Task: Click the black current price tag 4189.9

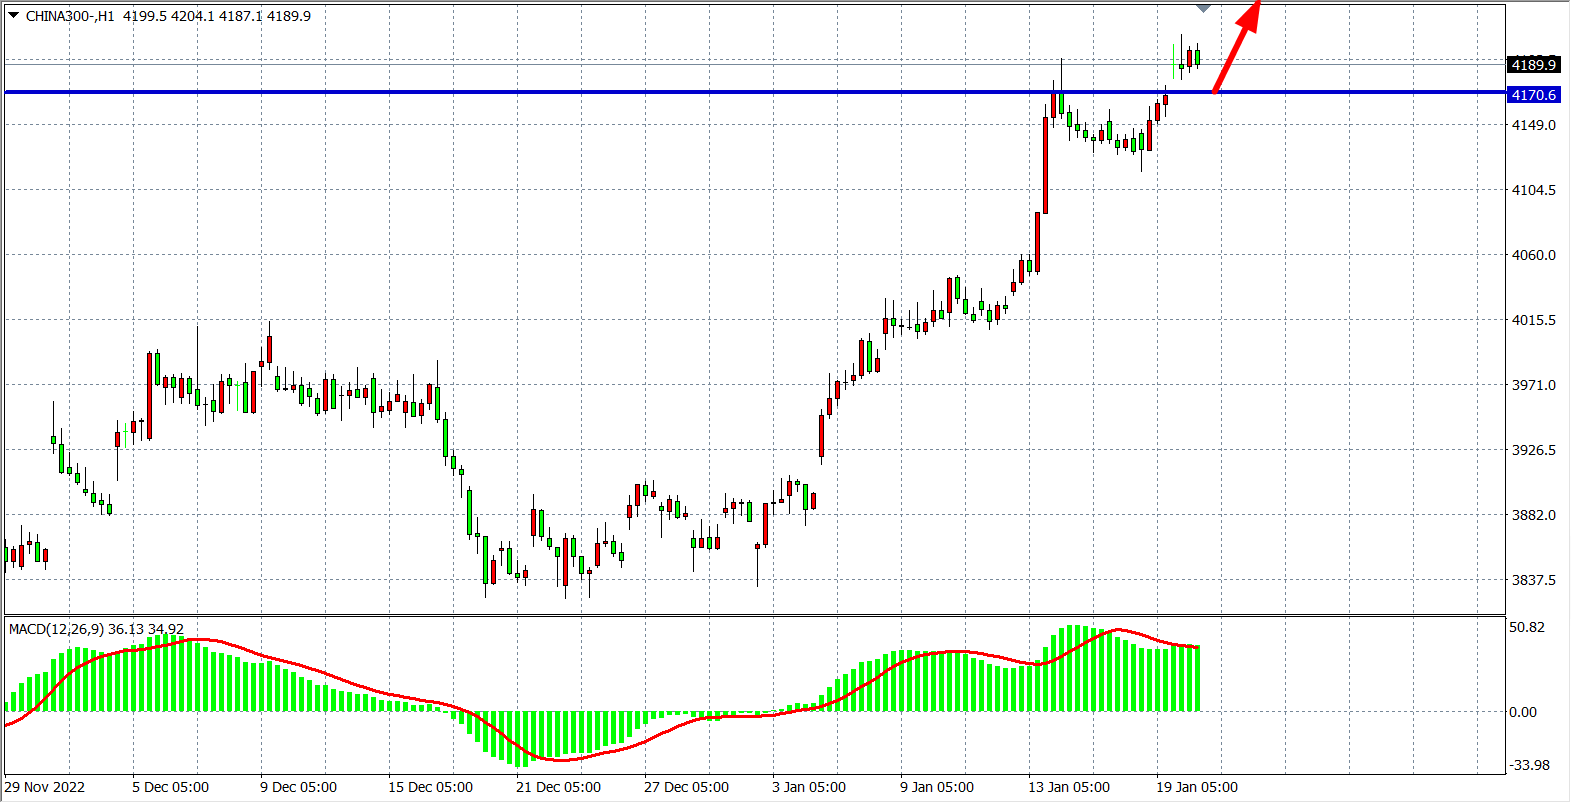Action: click(1533, 65)
